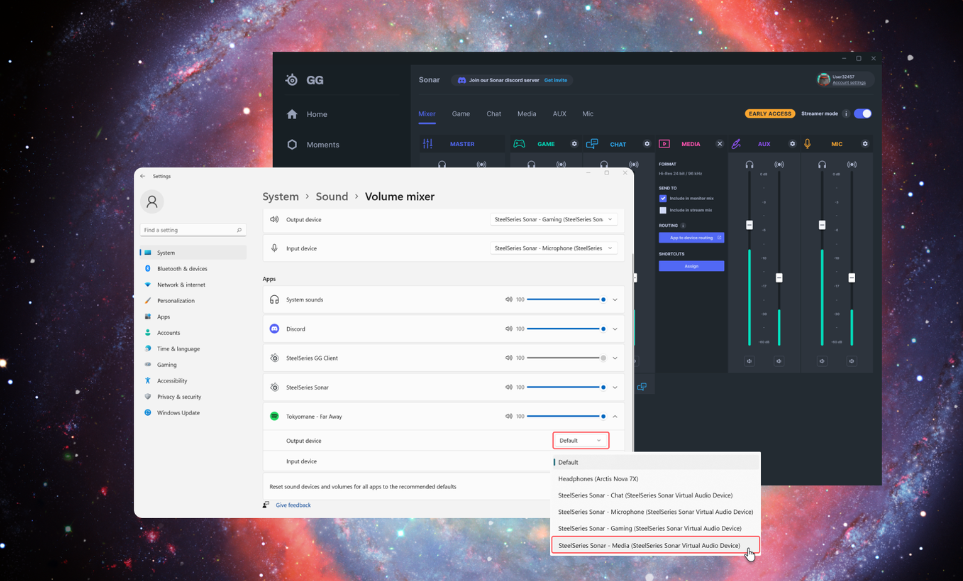Click the MEDIA play icon in Sonar
Viewport: 963px width, 581px height.
point(664,144)
